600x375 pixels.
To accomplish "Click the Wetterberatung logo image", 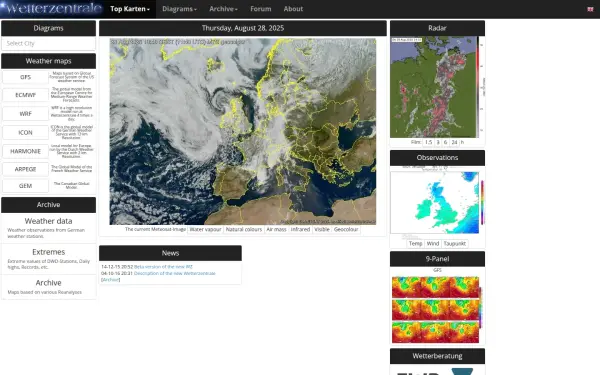I will click(435, 371).
